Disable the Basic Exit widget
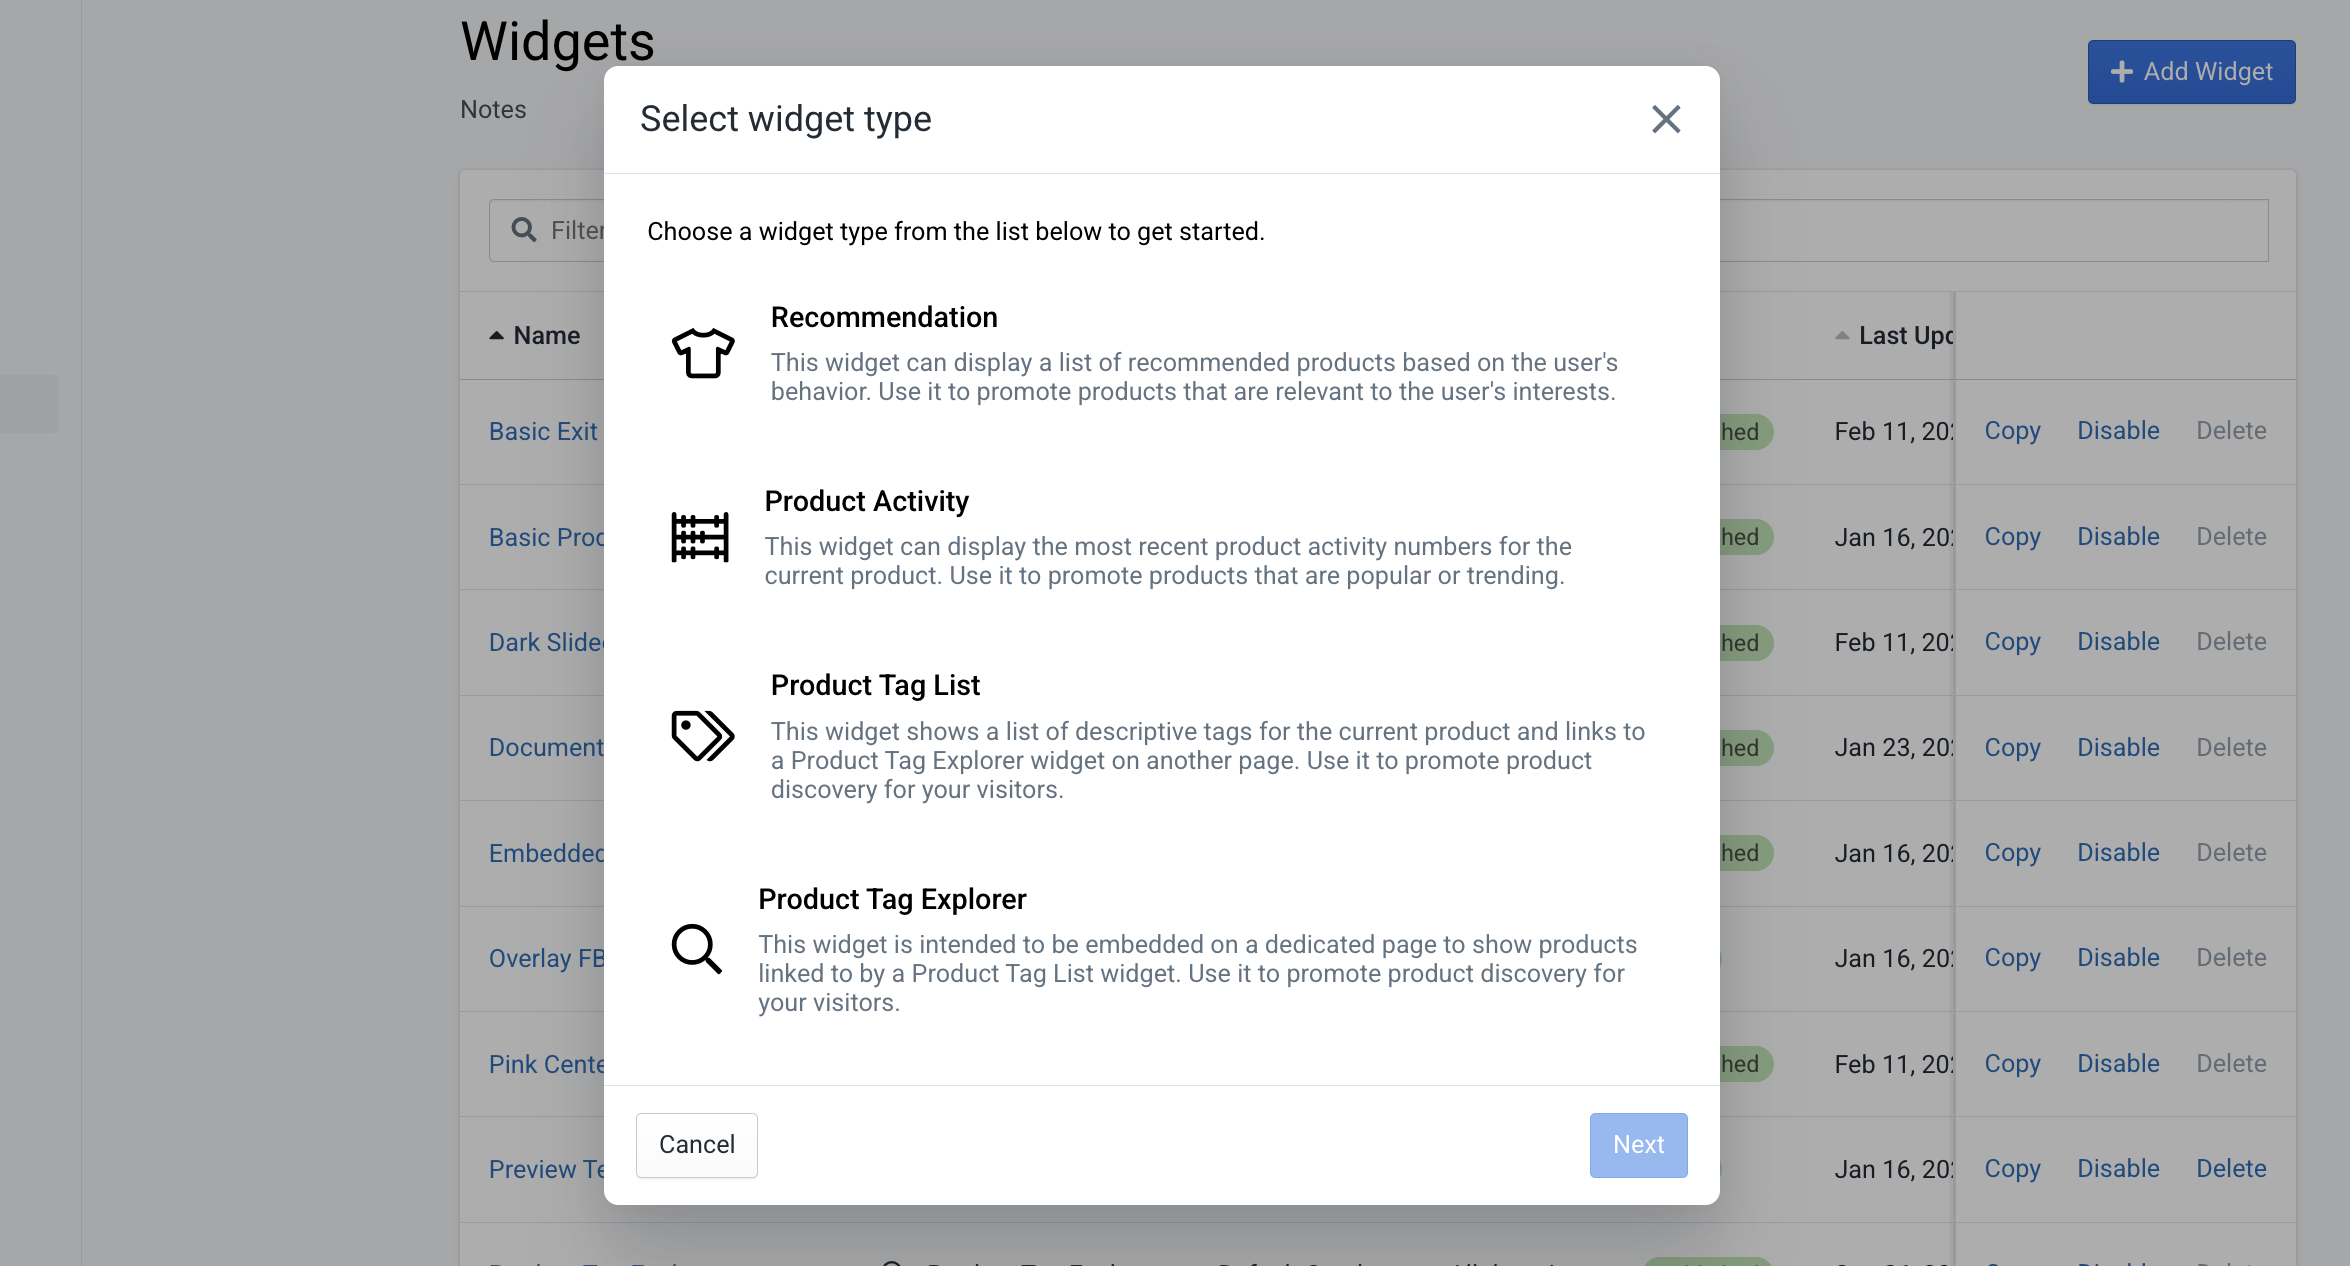Viewport: 2350px width, 1266px height. click(x=2117, y=430)
